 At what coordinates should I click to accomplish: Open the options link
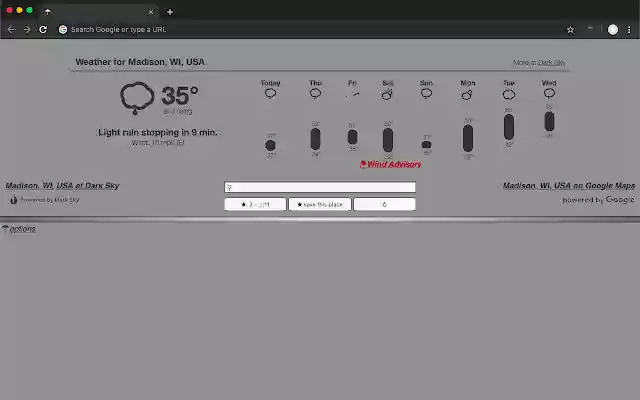tap(22, 229)
